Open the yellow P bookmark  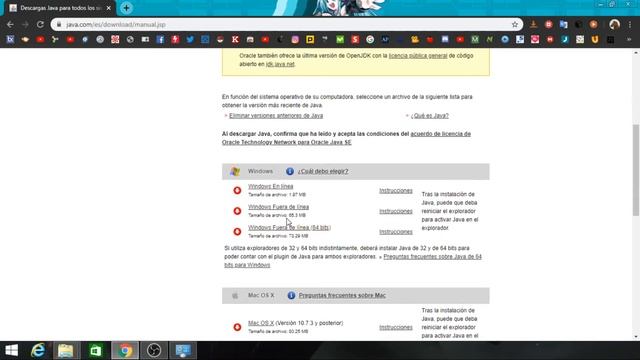310,40
